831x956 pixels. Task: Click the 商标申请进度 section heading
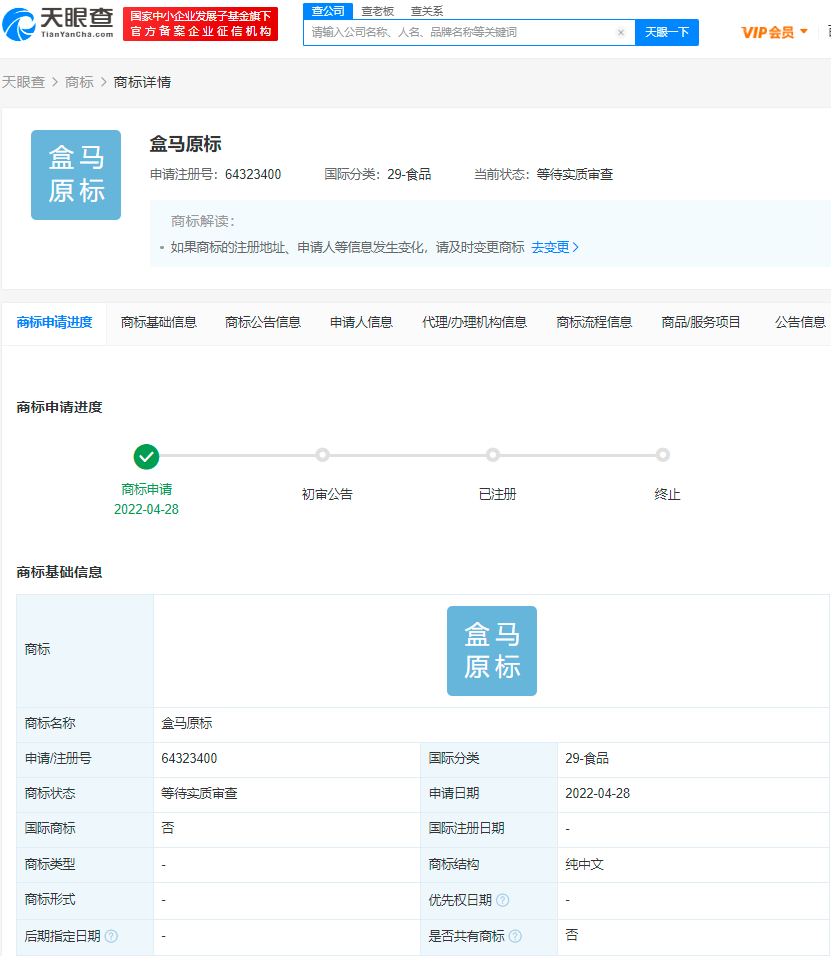pos(59,407)
